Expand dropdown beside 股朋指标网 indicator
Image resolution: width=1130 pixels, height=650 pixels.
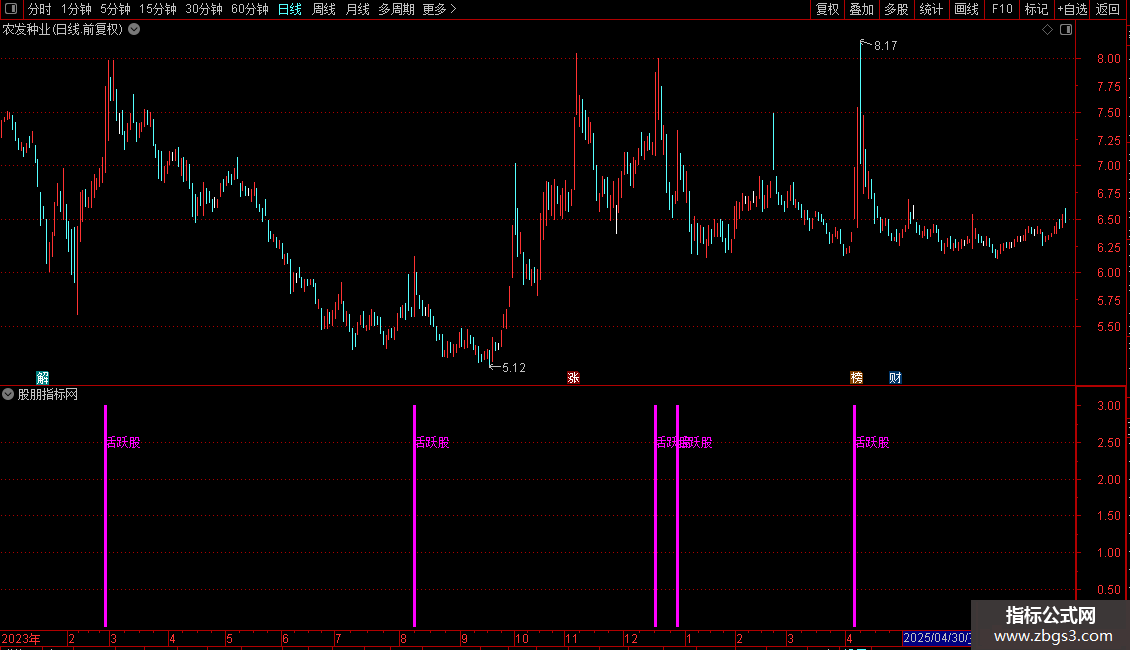8,394
